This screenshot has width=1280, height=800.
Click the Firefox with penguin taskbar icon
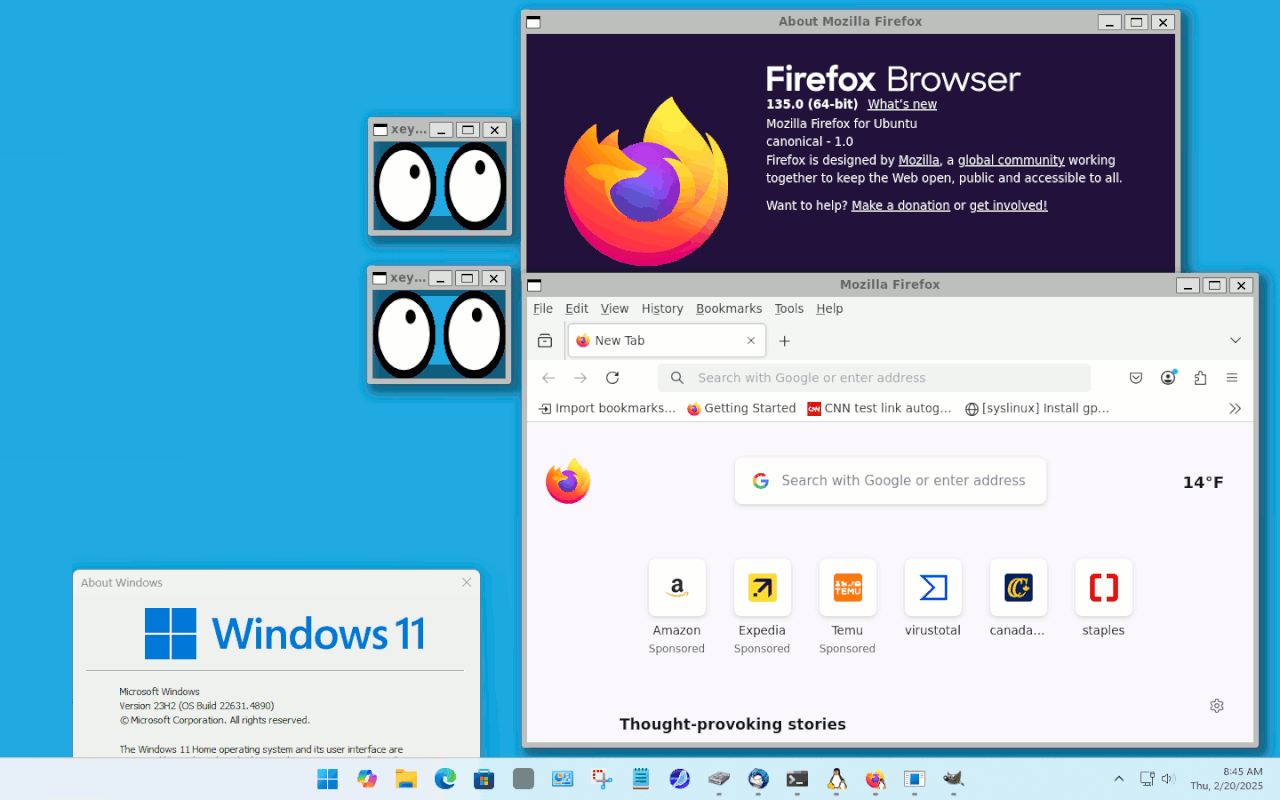tap(875, 778)
